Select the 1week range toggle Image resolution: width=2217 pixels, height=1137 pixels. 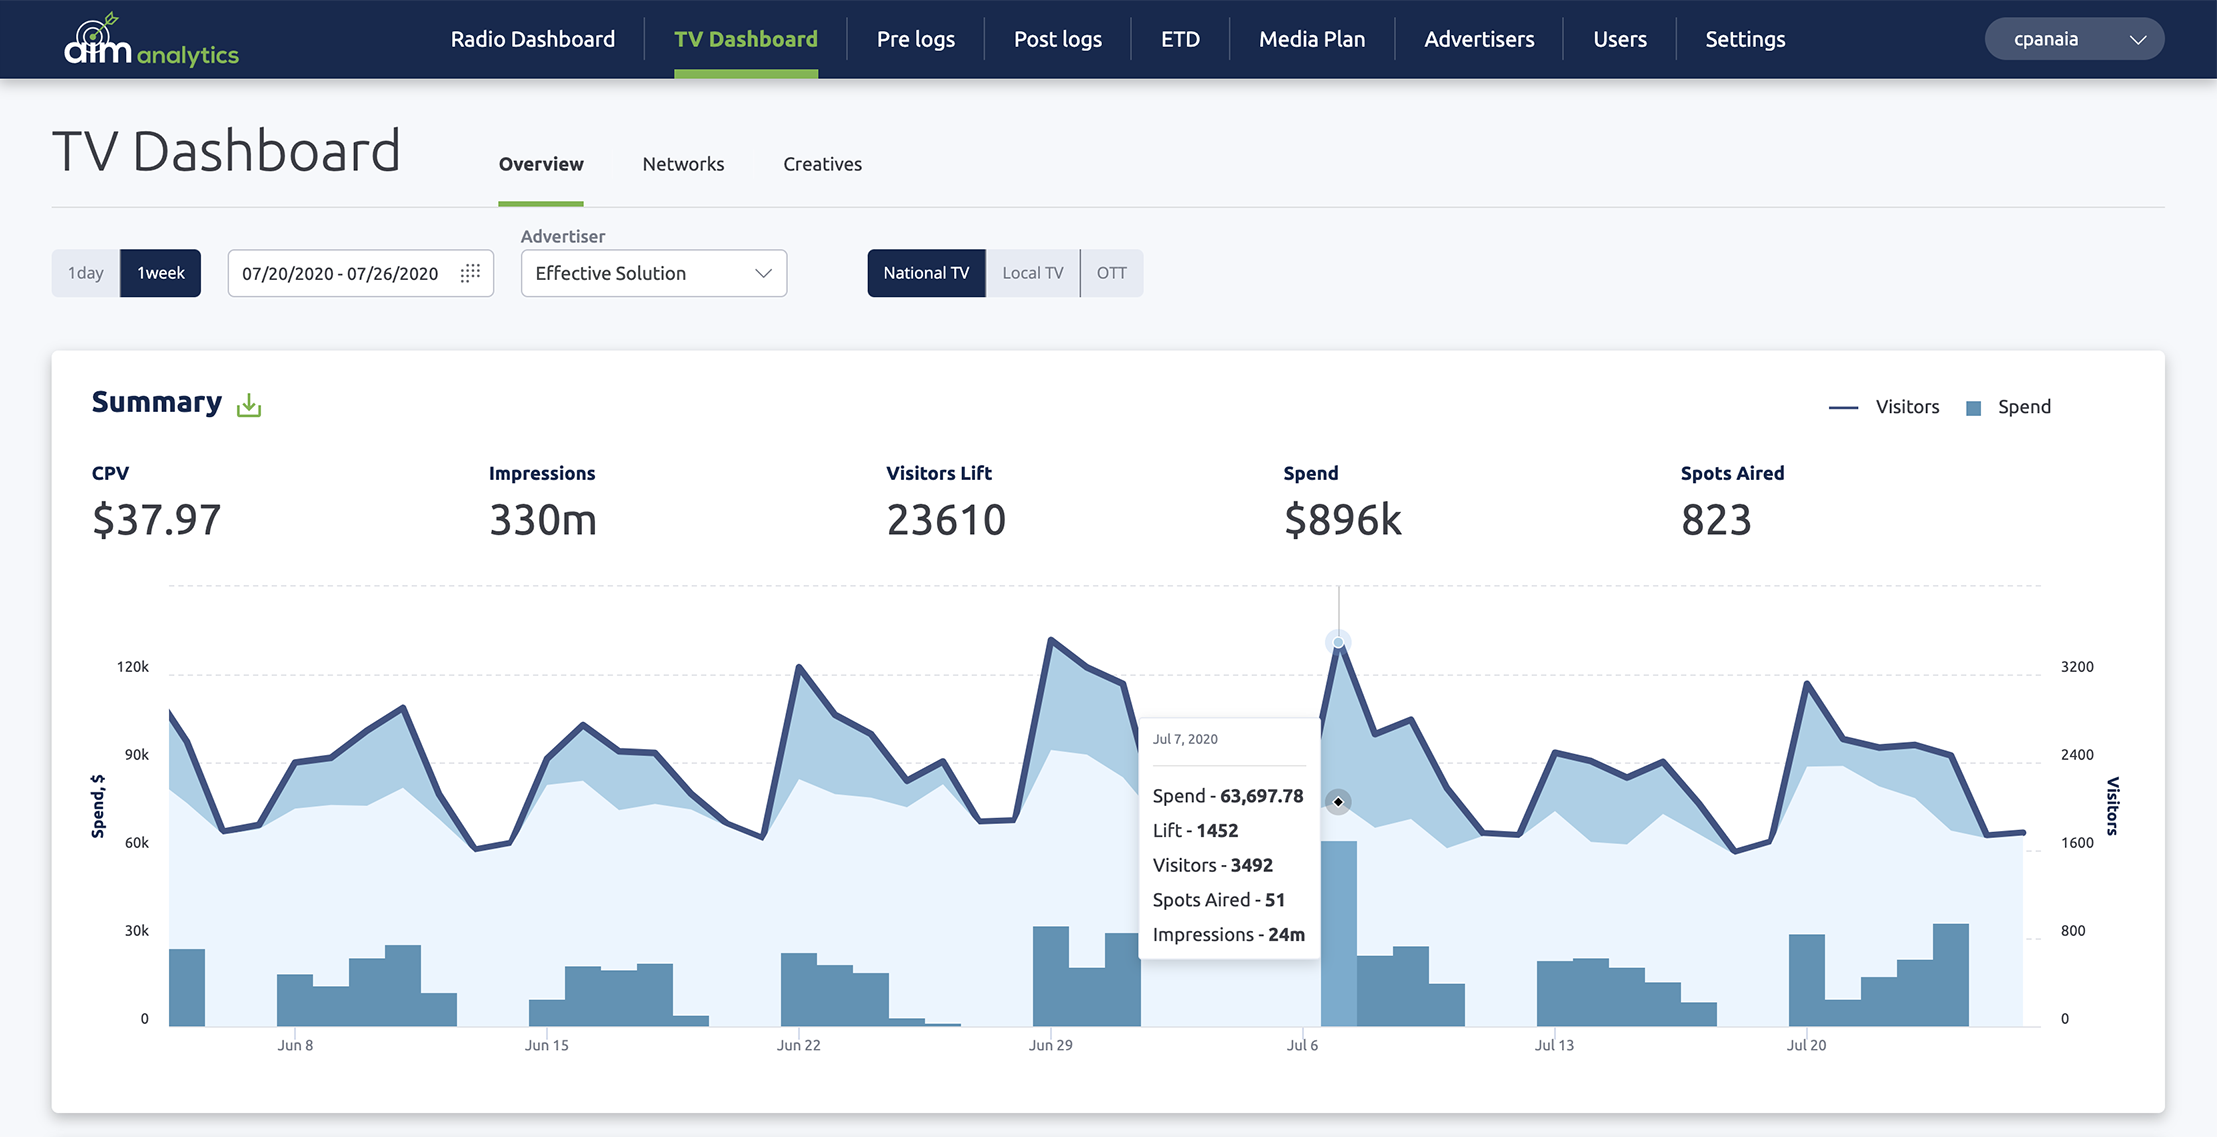[161, 273]
